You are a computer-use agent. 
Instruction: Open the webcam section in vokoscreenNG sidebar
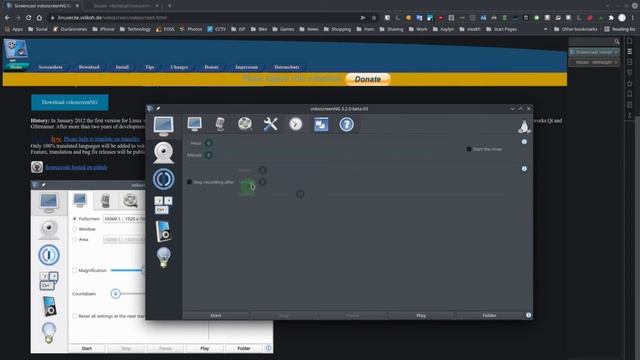tap(163, 153)
